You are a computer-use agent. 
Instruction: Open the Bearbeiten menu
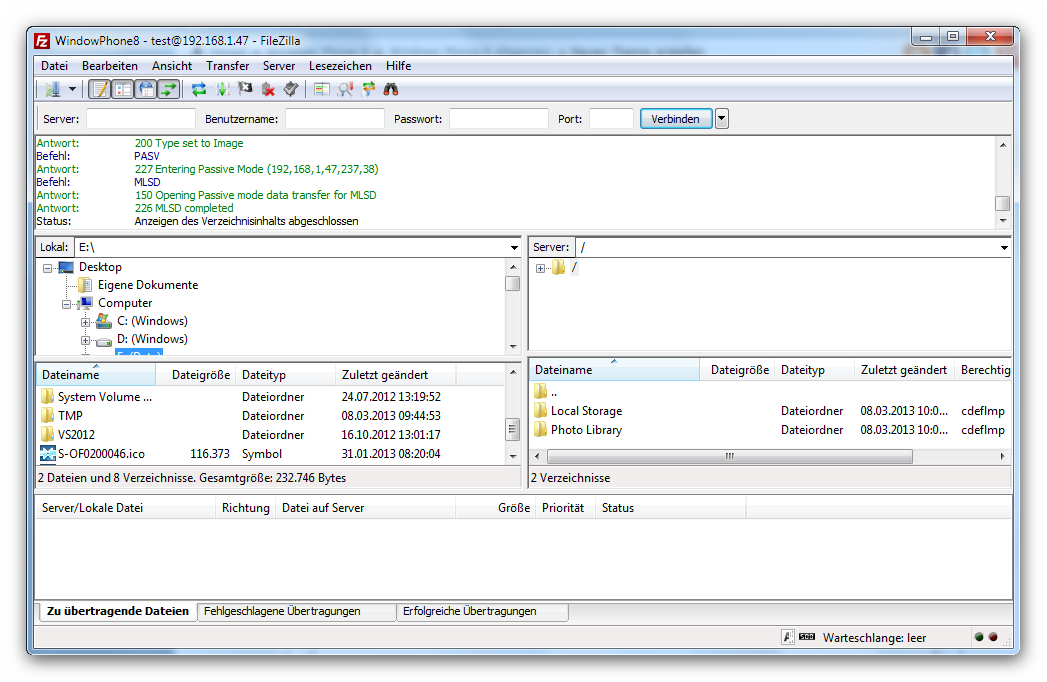coord(110,65)
